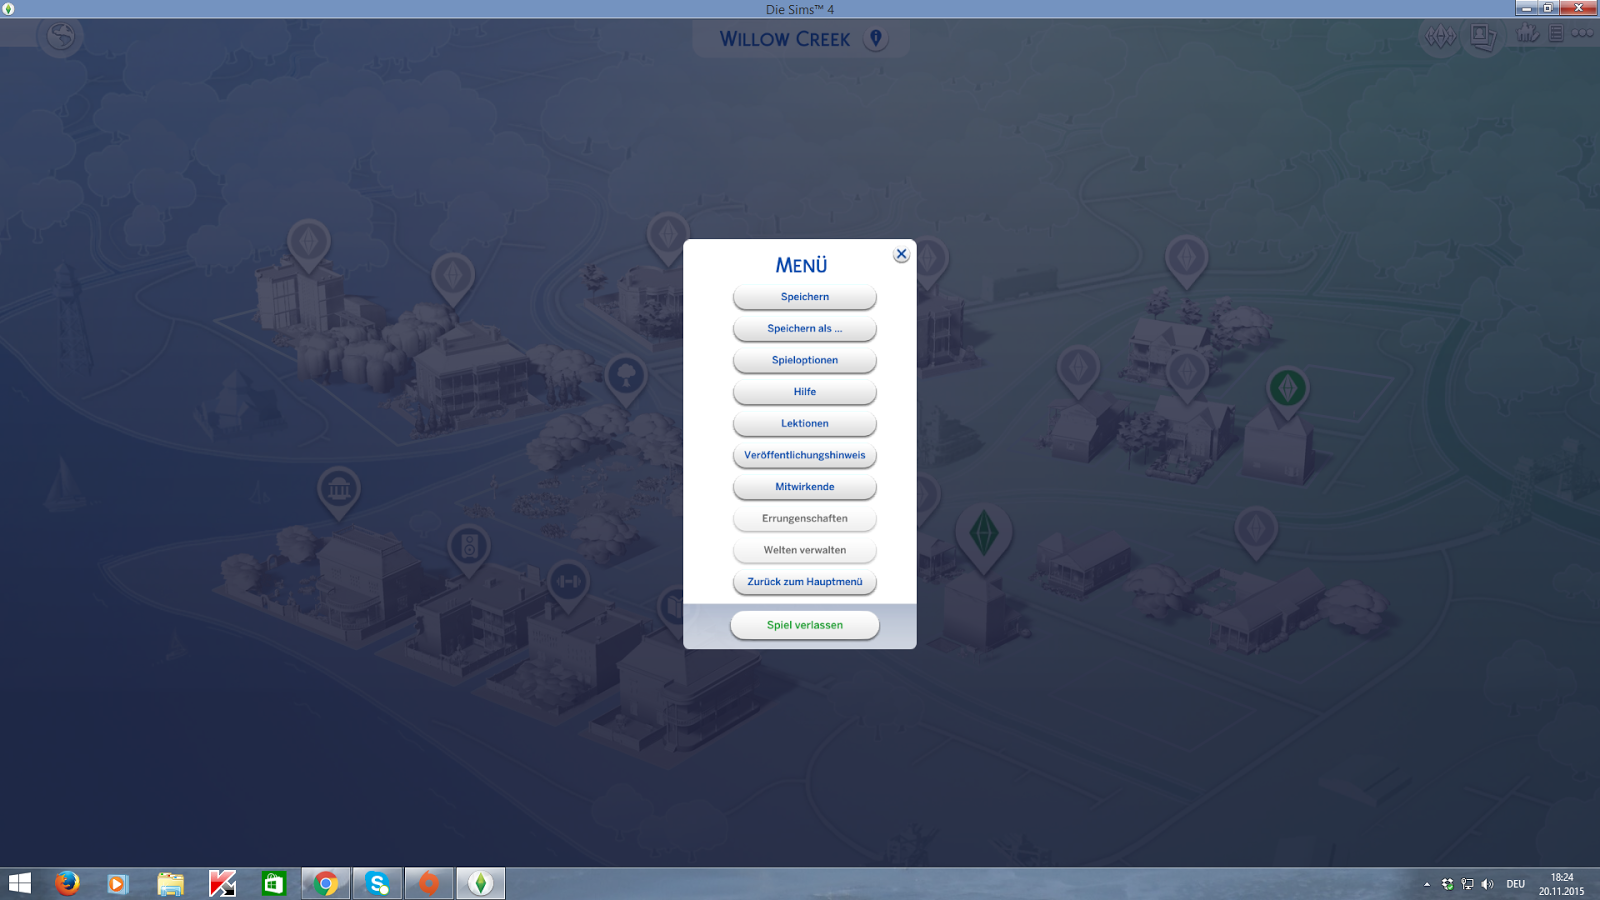Close the Menü dialog with the X
Image resolution: width=1600 pixels, height=900 pixels.
[x=901, y=254]
